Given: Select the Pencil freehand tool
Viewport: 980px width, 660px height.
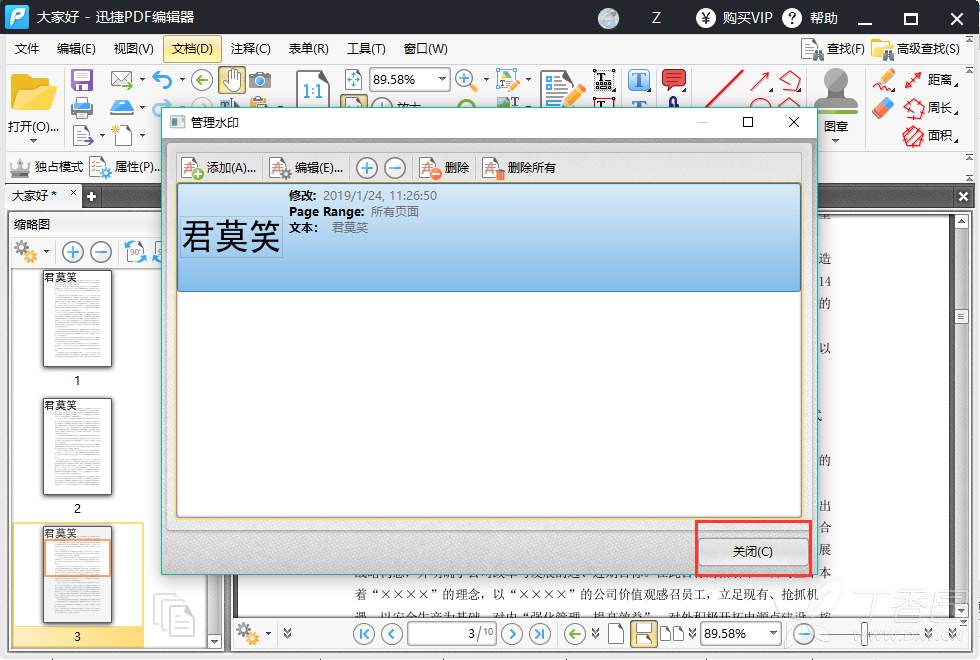Looking at the screenshot, I should coord(884,80).
